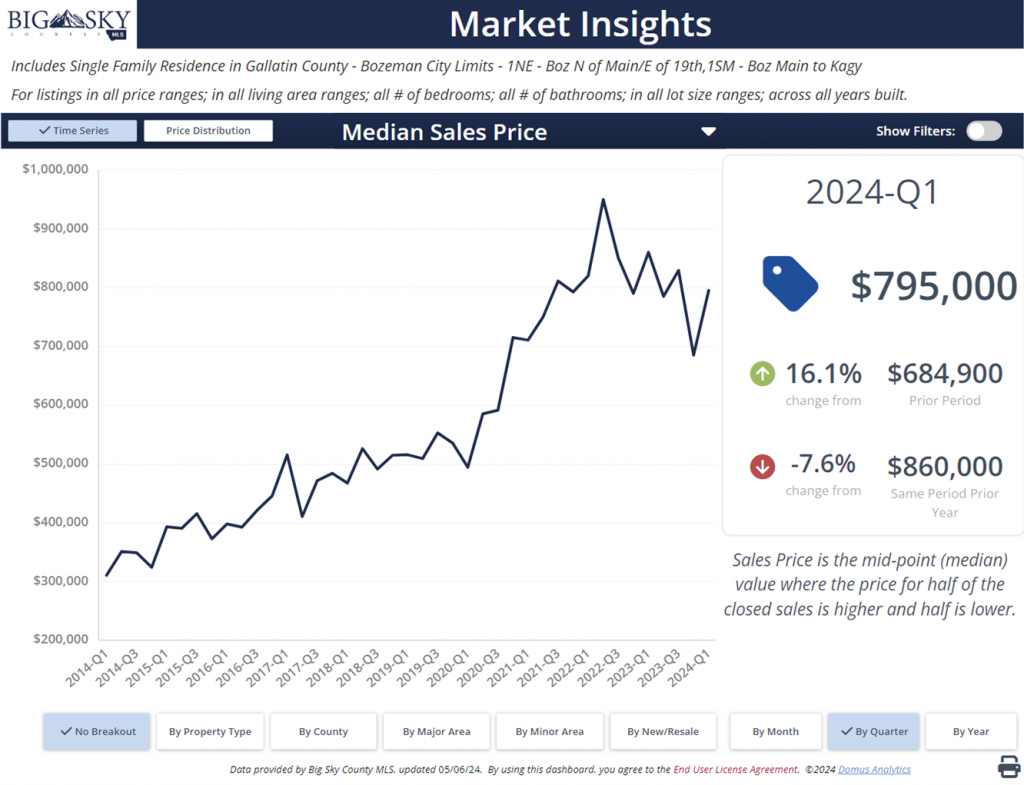Switch to the Time Series view
This screenshot has height=785, width=1024.
pos(72,131)
